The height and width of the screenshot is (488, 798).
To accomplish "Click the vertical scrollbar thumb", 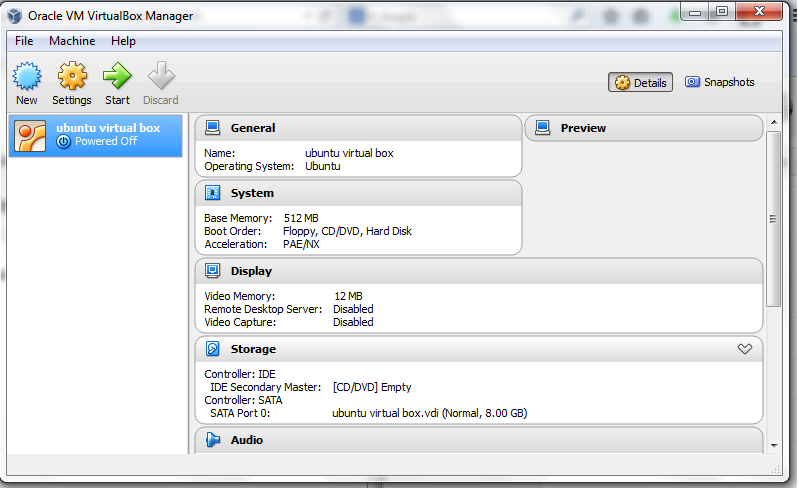I will point(774,219).
